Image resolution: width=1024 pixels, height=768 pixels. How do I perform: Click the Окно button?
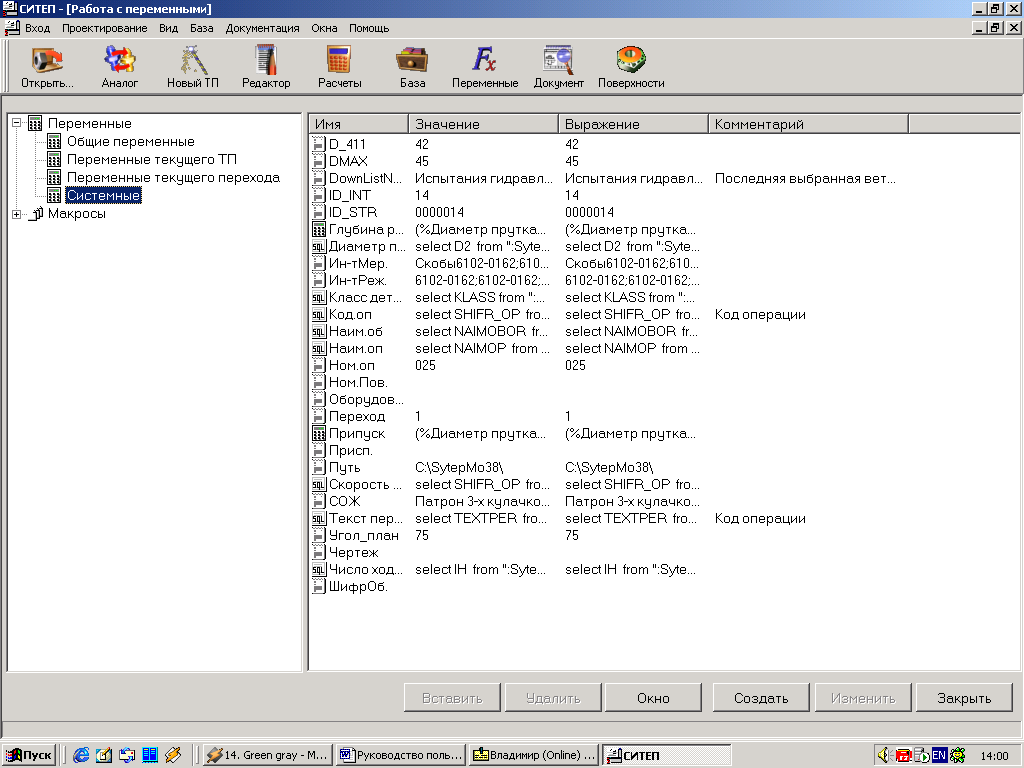pos(653,697)
